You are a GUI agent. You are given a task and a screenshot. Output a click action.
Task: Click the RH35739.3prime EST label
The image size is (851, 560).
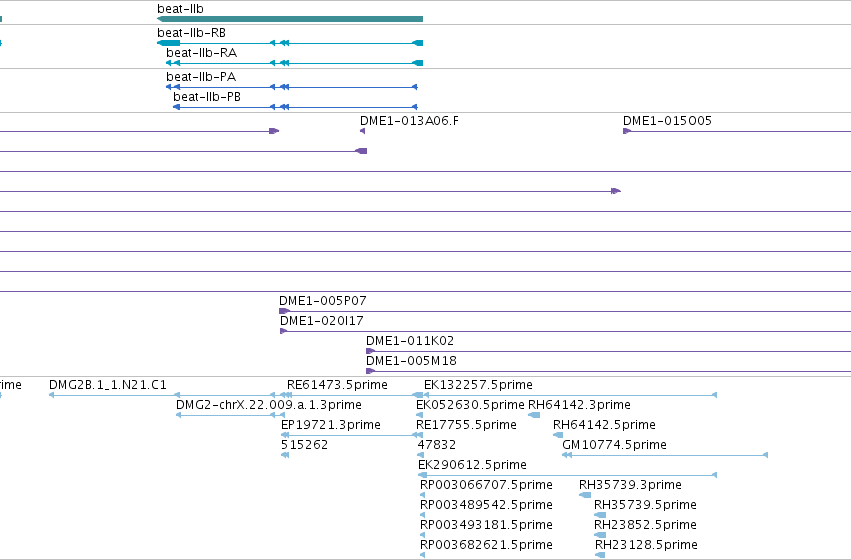630,485
